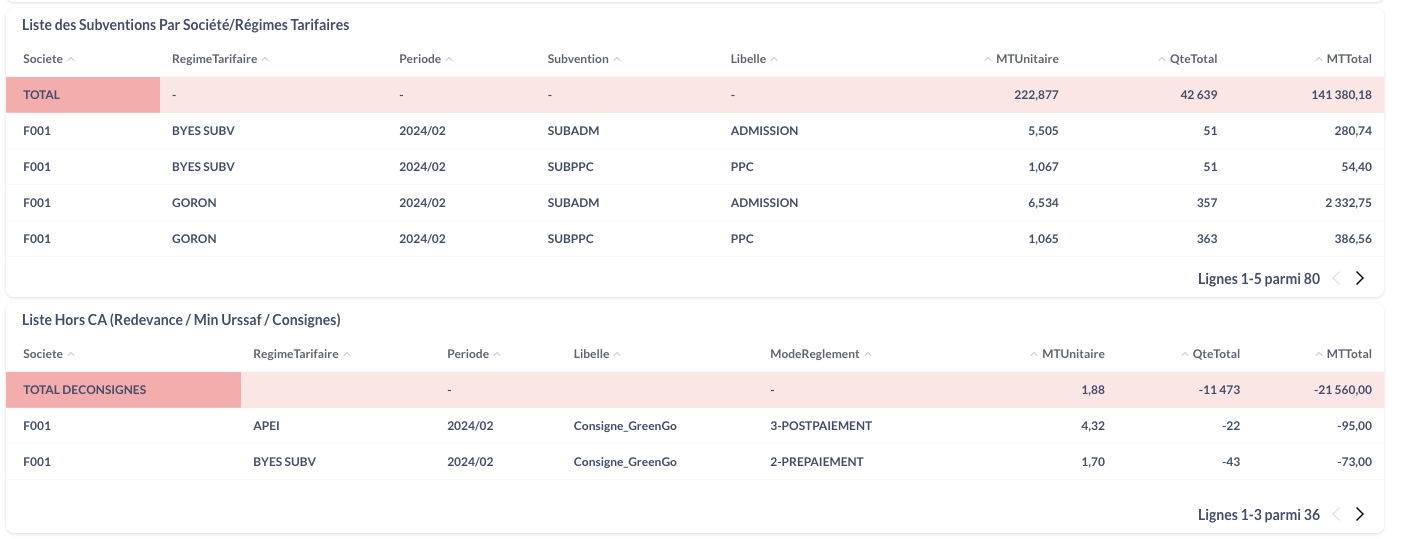The image size is (1418, 539).
Task: Select the TOTAL row label in subventions table
Action: [42, 95]
